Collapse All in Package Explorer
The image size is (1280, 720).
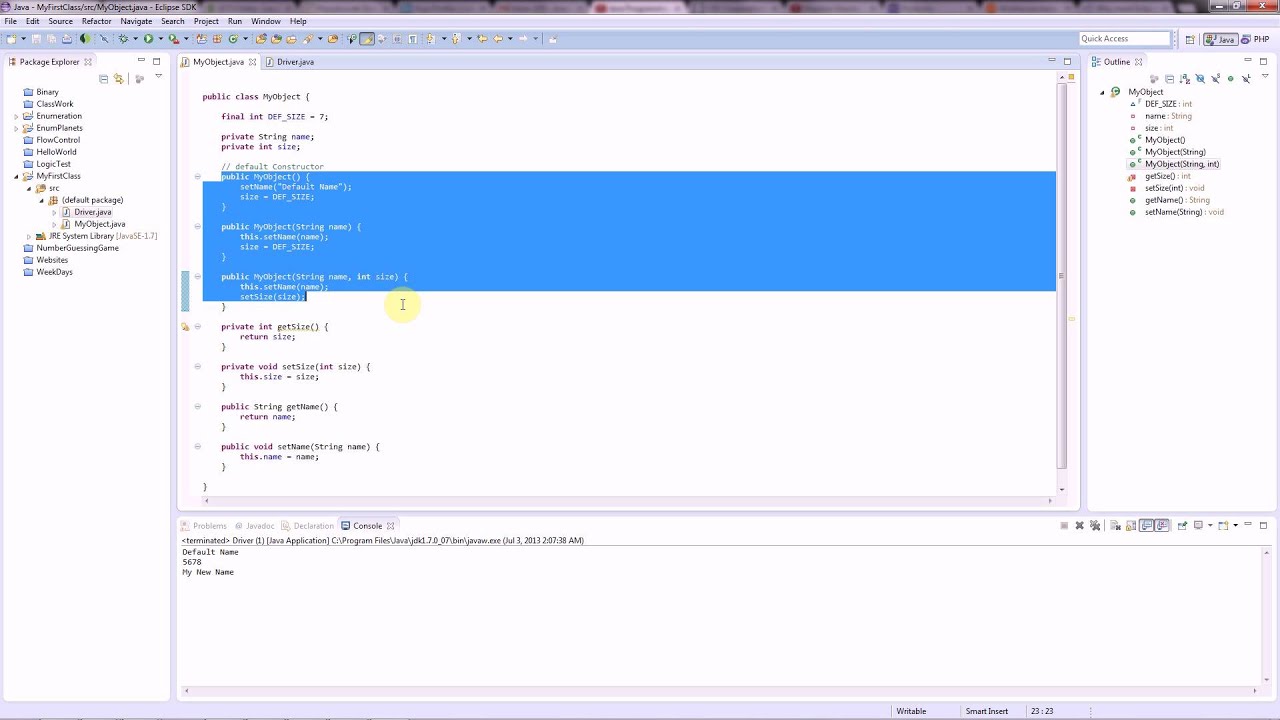click(103, 79)
